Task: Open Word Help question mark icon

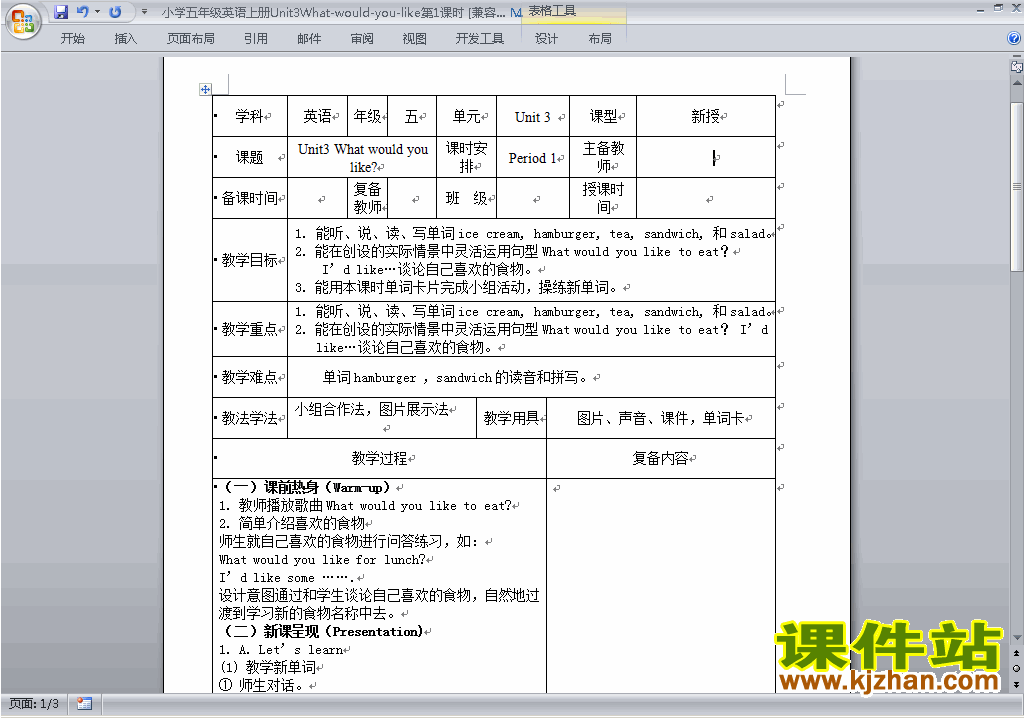Action: point(1014,39)
